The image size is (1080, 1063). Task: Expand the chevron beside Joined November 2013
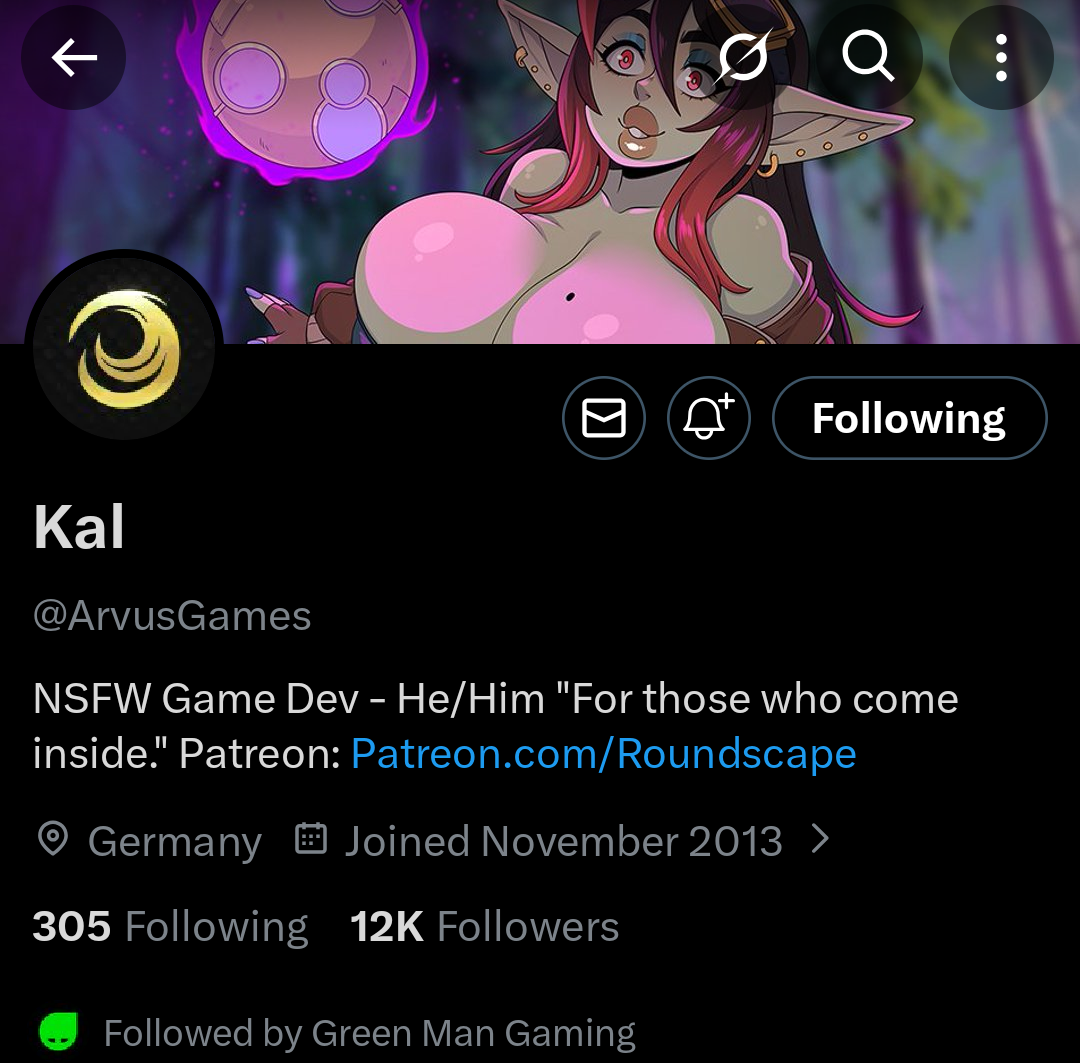(x=820, y=839)
